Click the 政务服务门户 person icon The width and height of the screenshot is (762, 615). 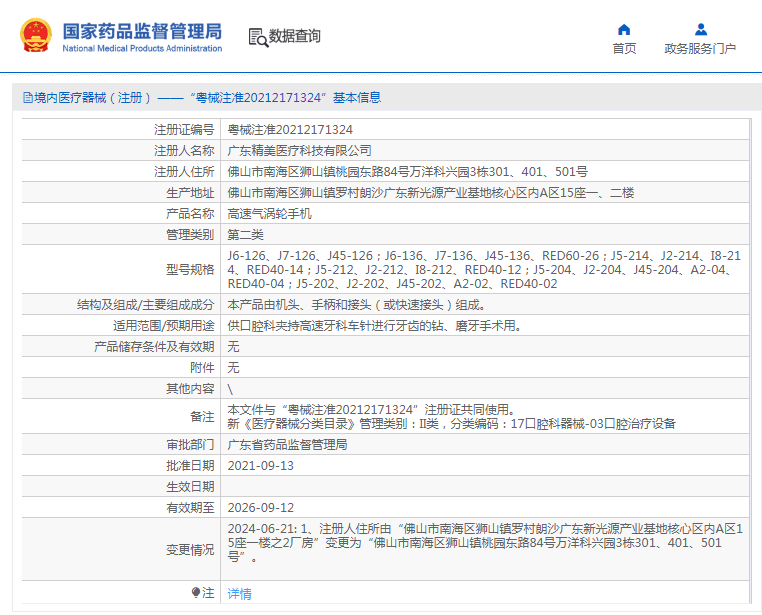[x=701, y=30]
